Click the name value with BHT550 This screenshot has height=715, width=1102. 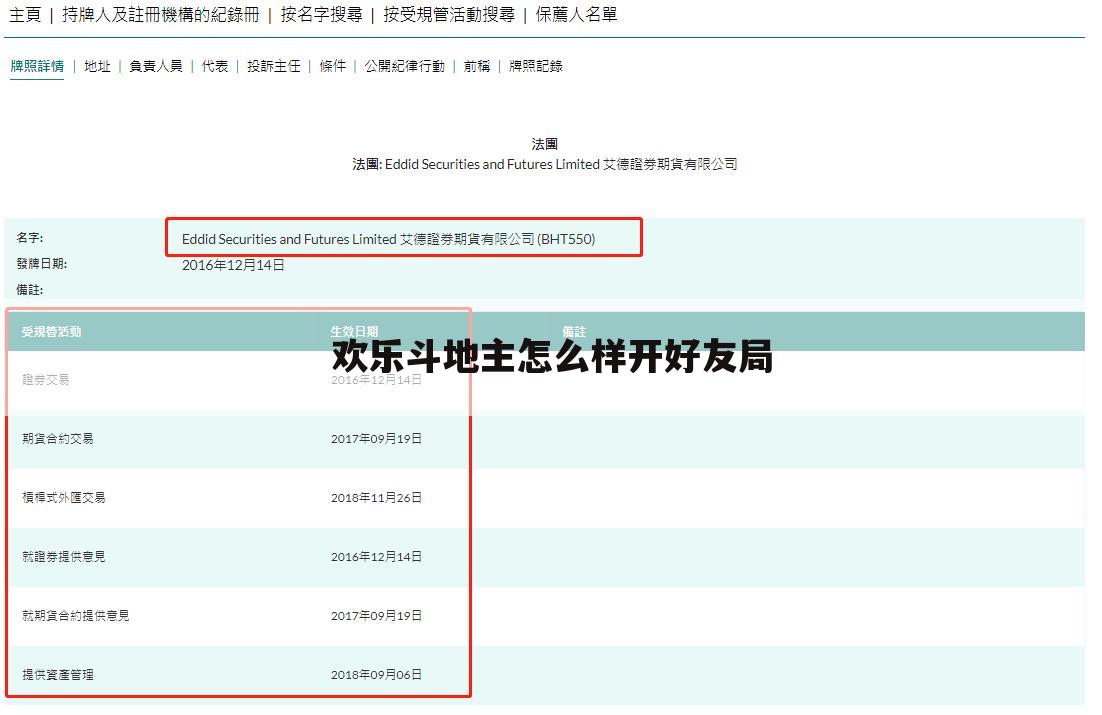pyautogui.click(x=389, y=239)
